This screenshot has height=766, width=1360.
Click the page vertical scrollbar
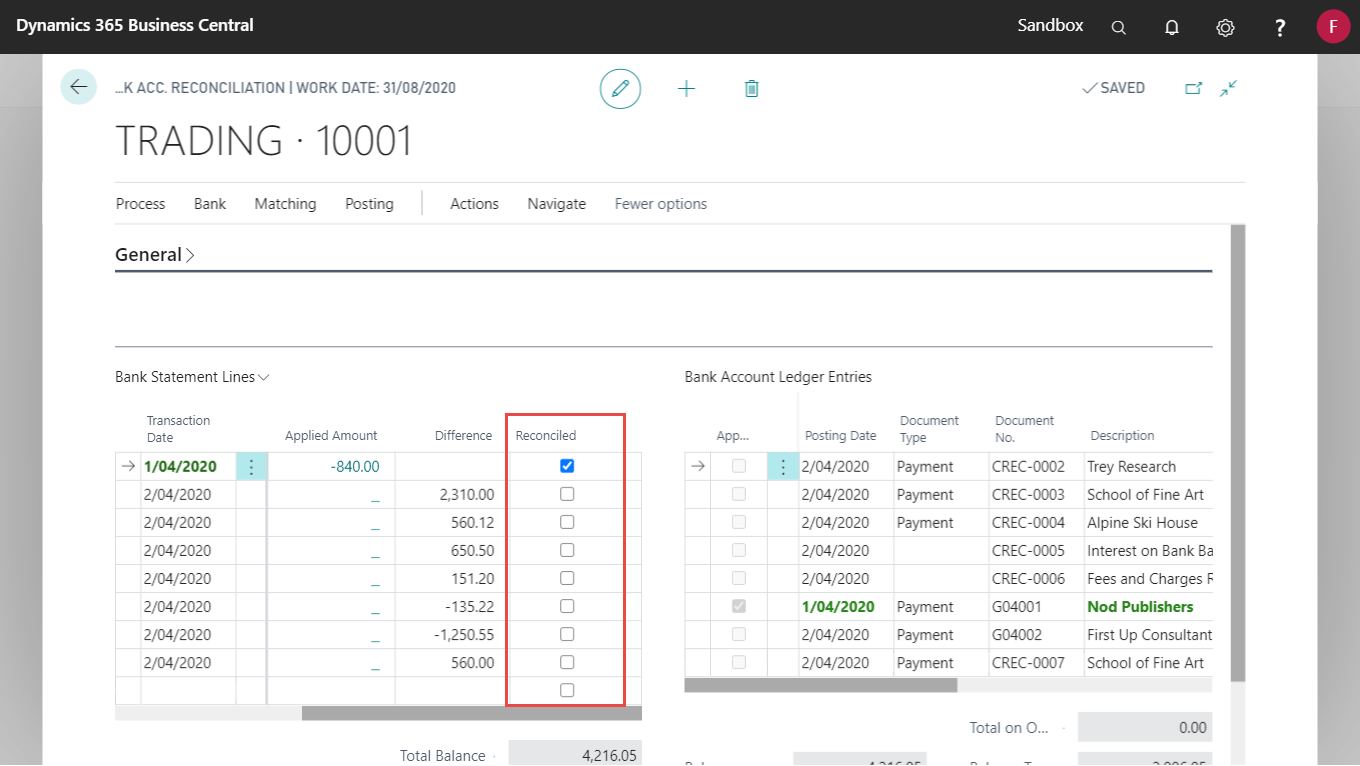click(1238, 452)
